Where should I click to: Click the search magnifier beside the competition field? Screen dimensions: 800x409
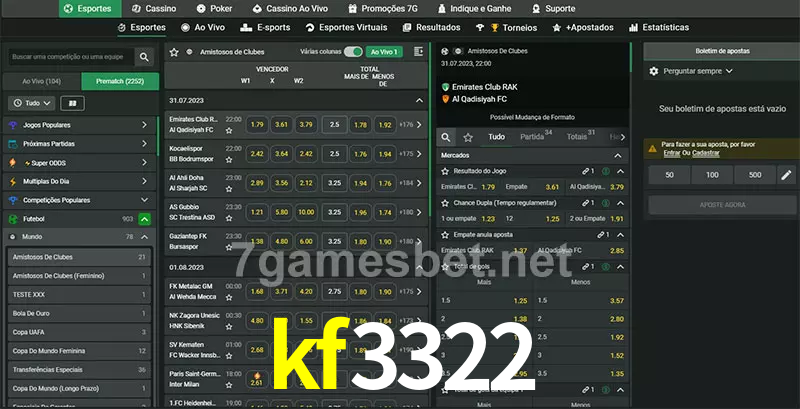point(145,58)
